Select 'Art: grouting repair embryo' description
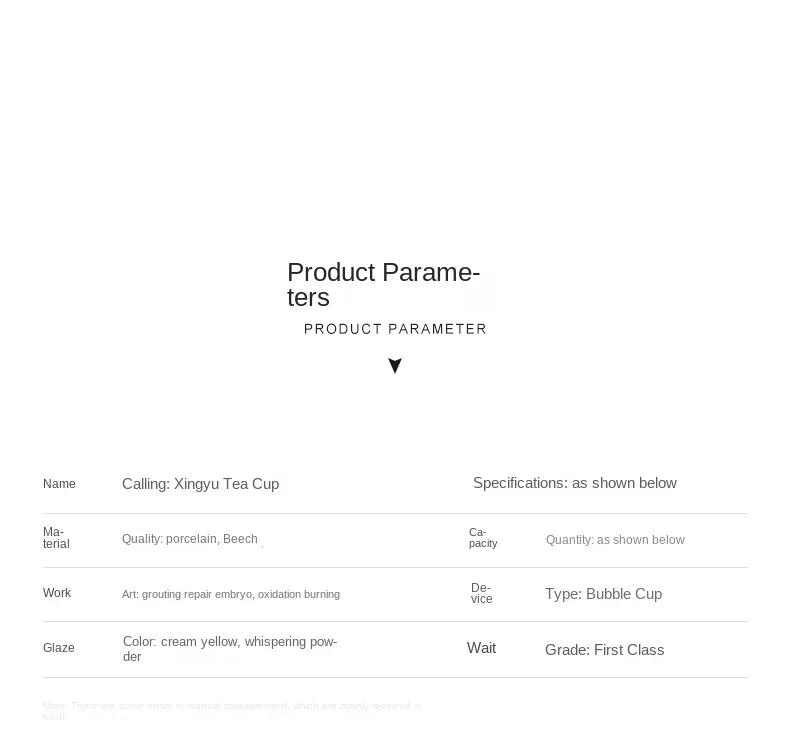The height and width of the screenshot is (747, 790). [186, 594]
